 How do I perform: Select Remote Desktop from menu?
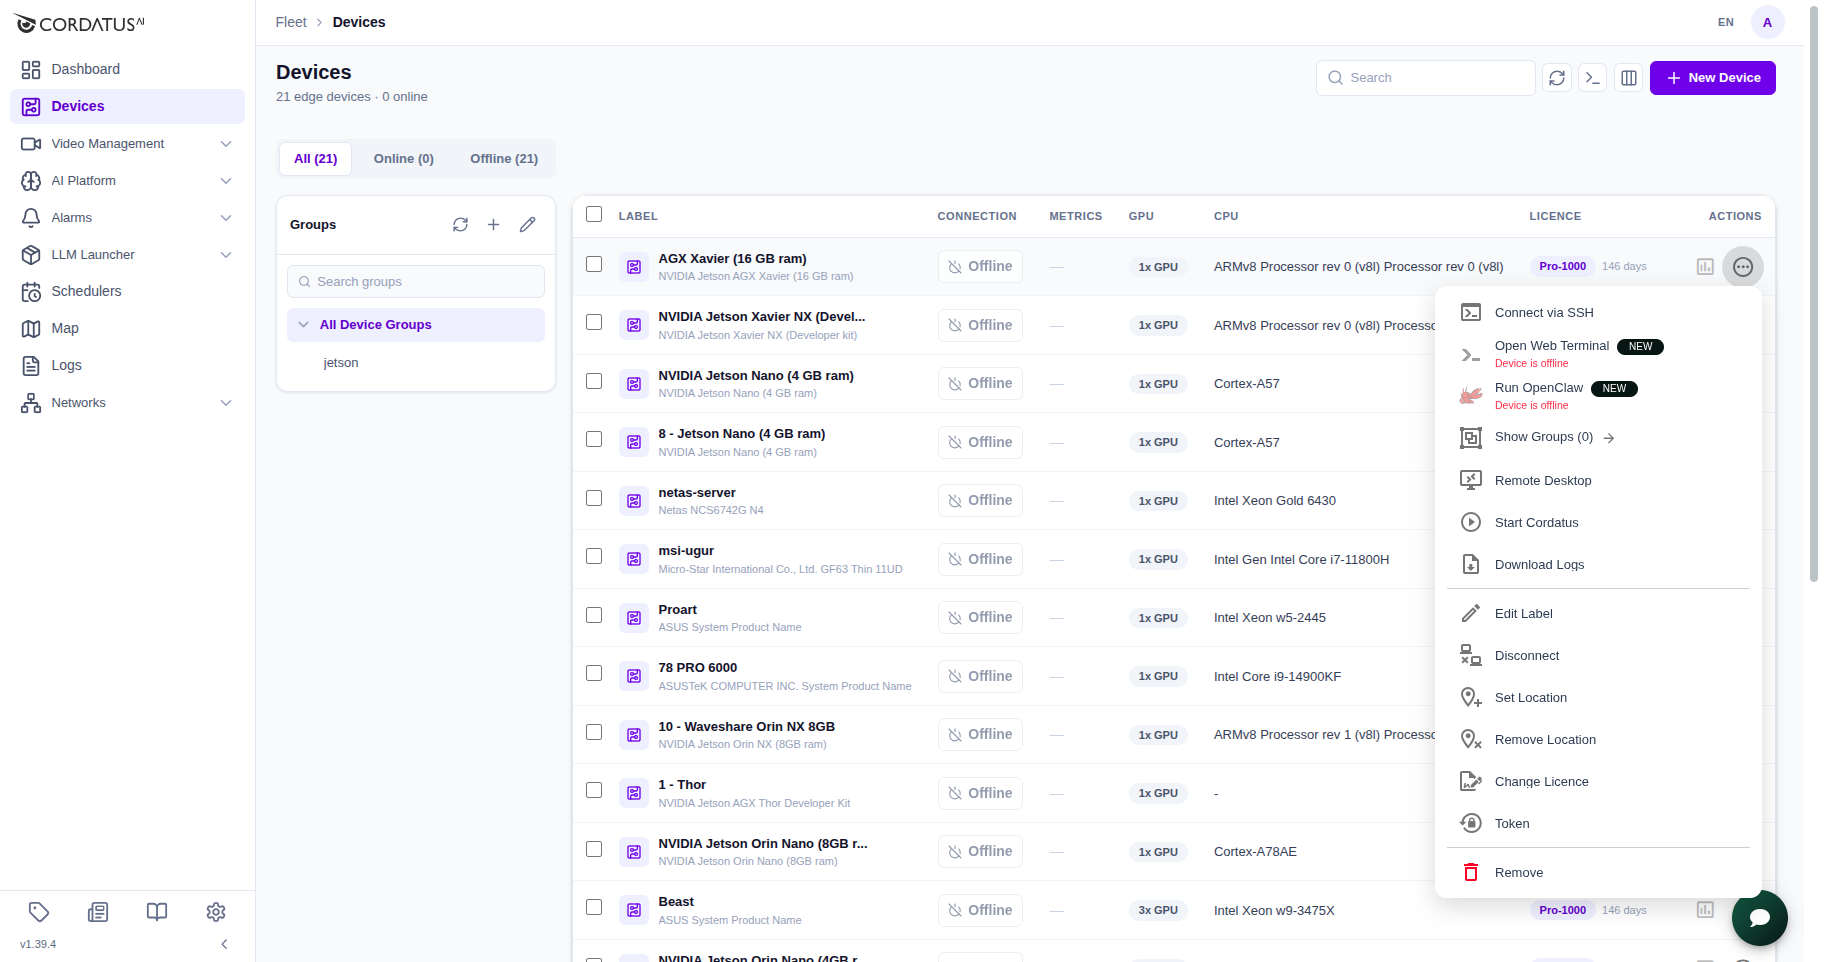[x=1598, y=481]
